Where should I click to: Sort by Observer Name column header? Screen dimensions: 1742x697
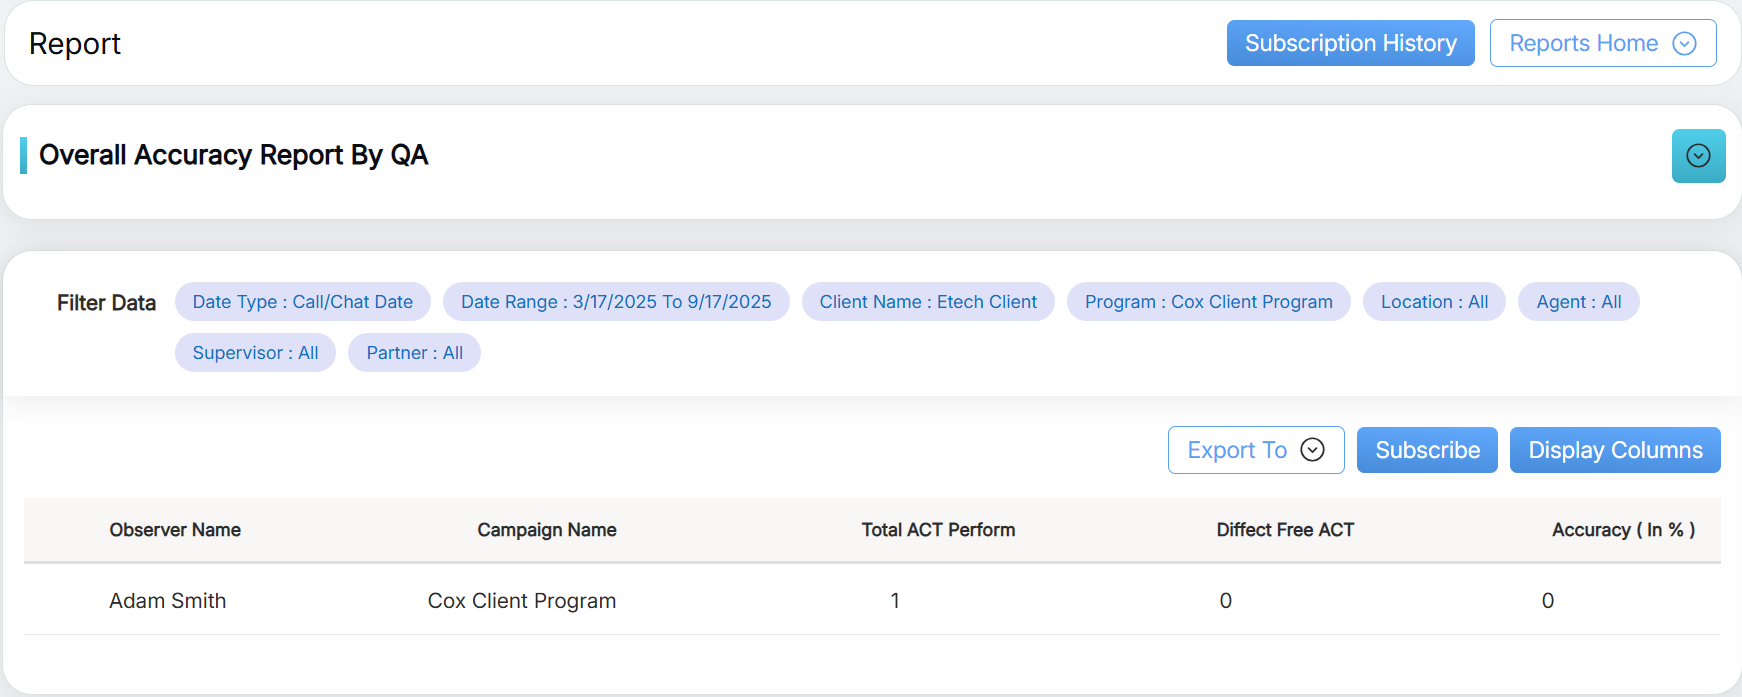(x=175, y=530)
